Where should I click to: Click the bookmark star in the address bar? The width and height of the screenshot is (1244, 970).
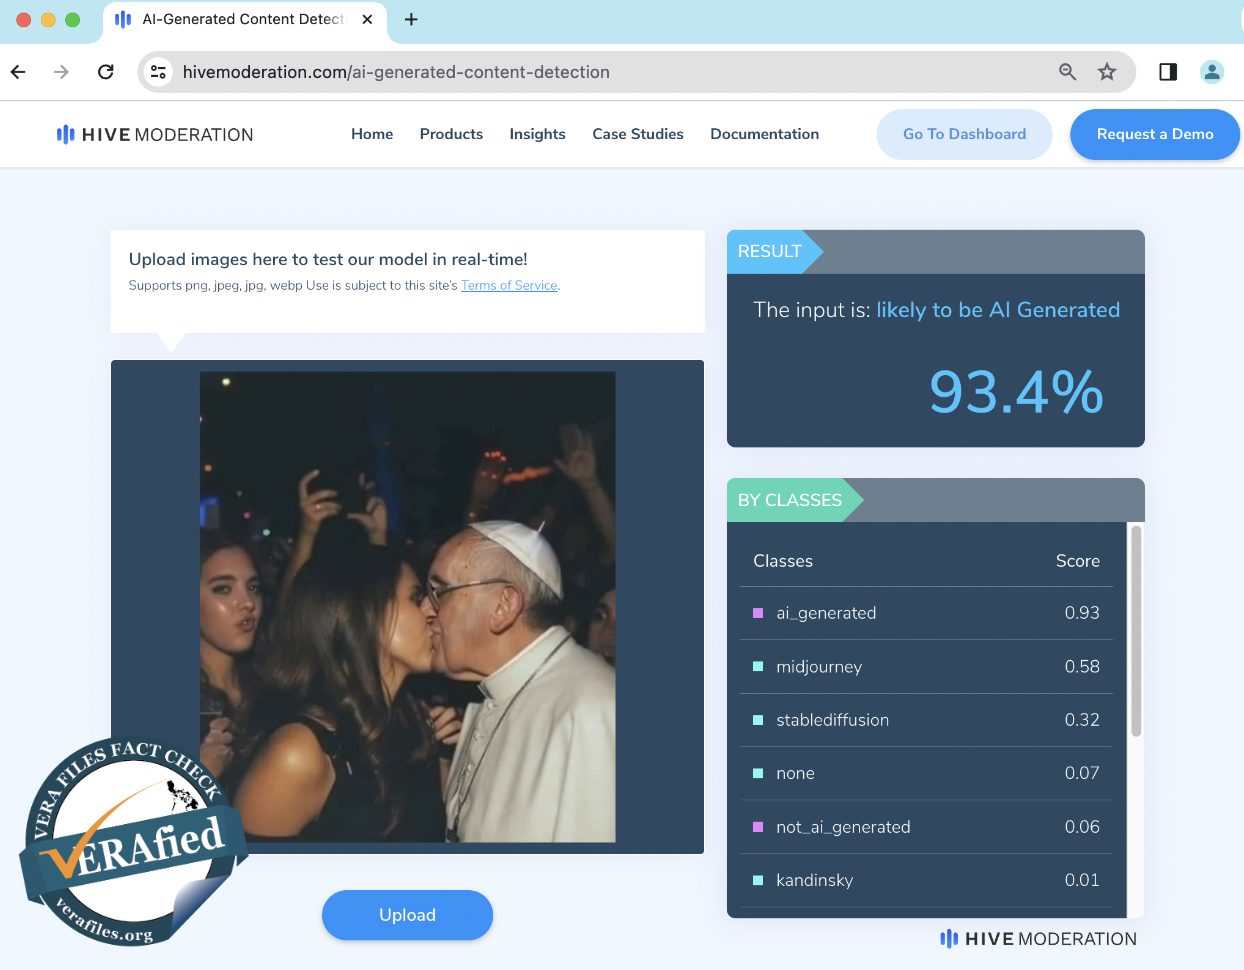point(1107,72)
